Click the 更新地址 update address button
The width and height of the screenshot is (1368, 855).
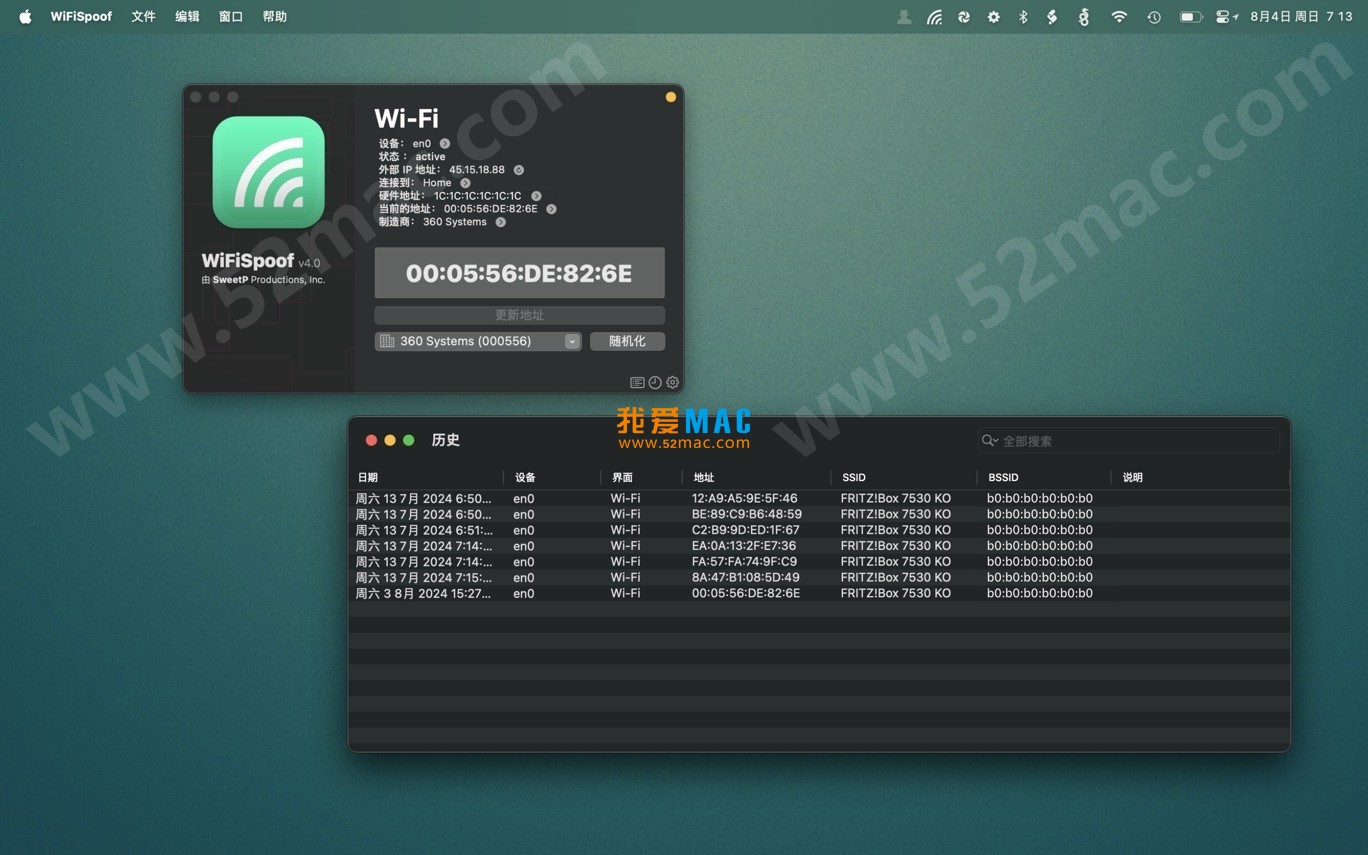coord(519,315)
